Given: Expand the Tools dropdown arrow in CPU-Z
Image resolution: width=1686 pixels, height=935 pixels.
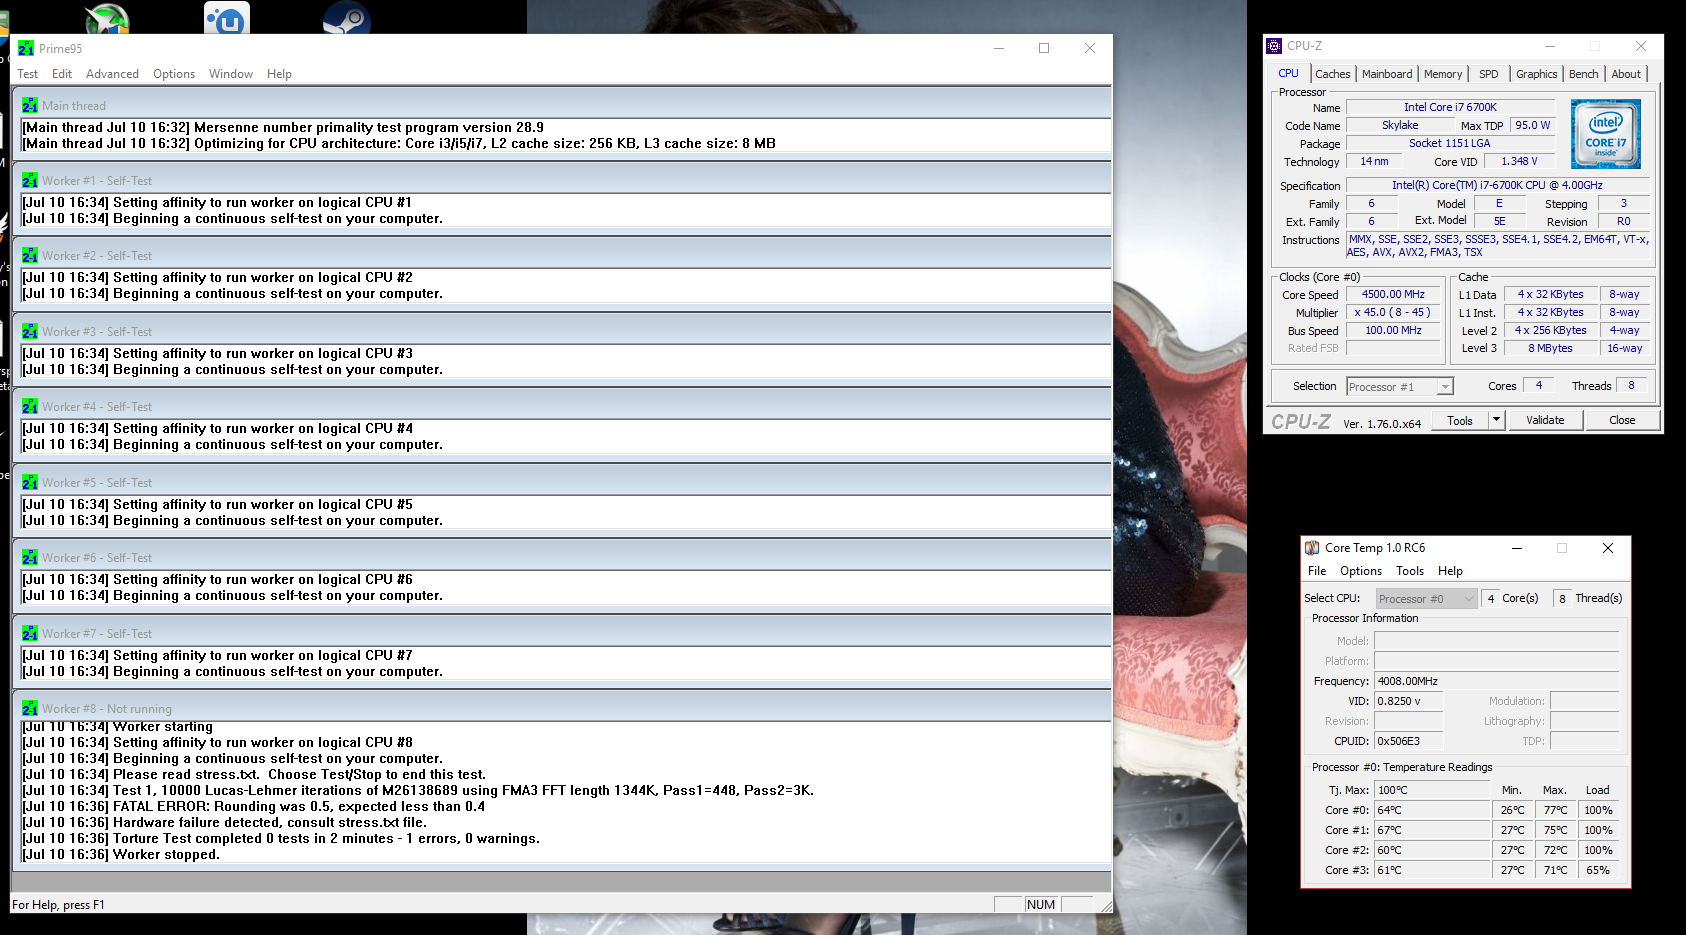Looking at the screenshot, I should click(1497, 420).
